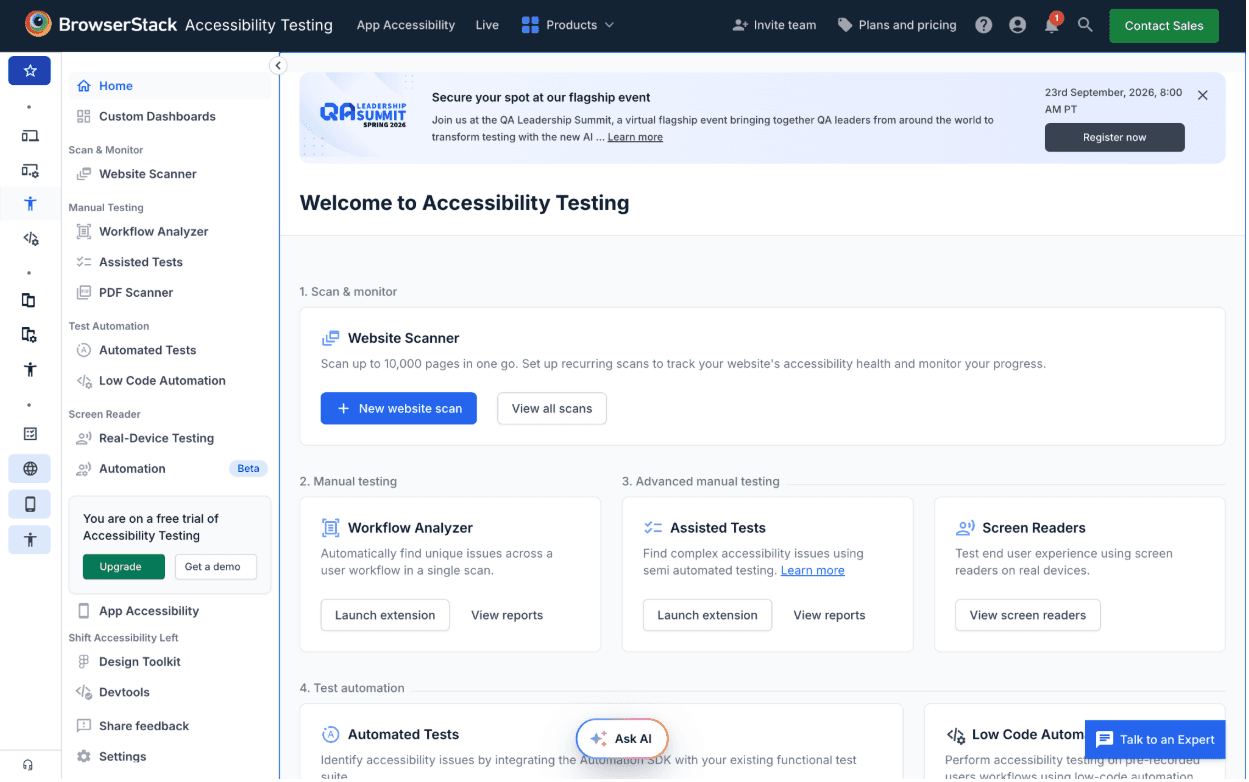1249x782 pixels.
Task: Click Register now button in banner
Action: (x=1117, y=138)
